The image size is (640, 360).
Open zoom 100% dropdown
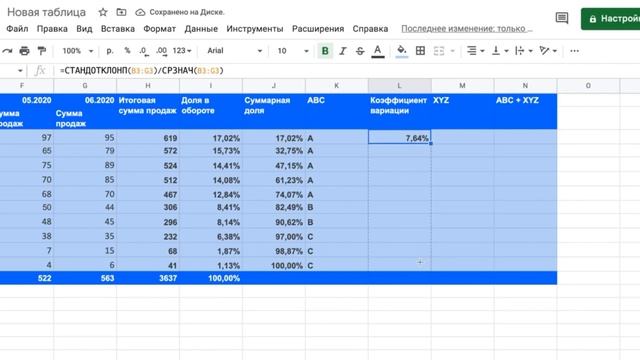pyautogui.click(x=78, y=51)
